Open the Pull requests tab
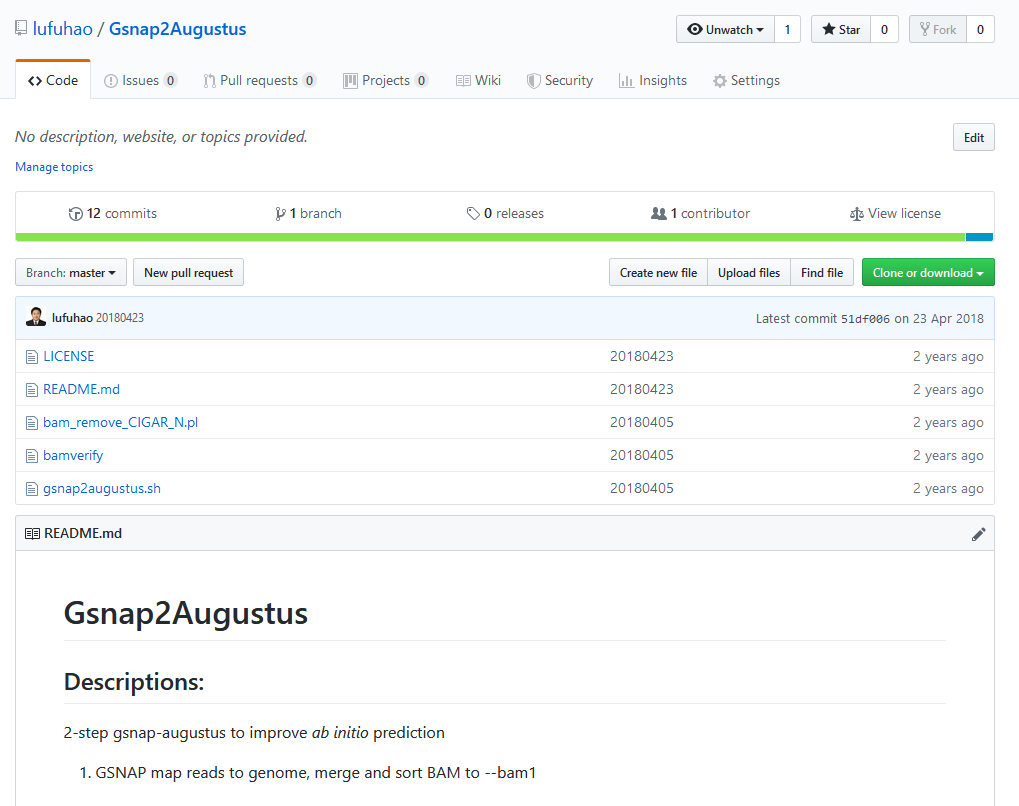 coord(259,80)
